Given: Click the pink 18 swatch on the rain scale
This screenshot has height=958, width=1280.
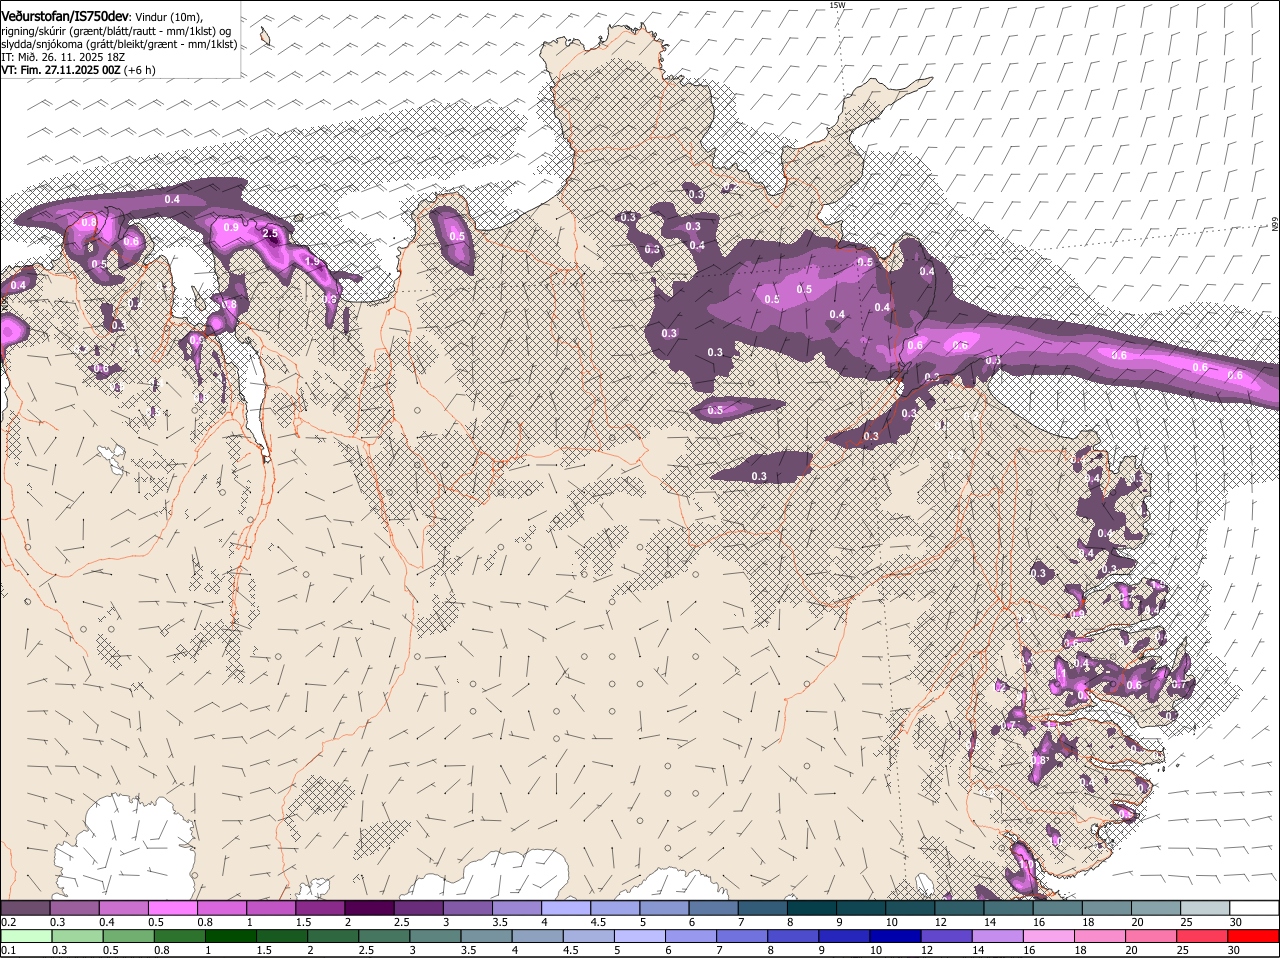Looking at the screenshot, I should pos(1100,936).
